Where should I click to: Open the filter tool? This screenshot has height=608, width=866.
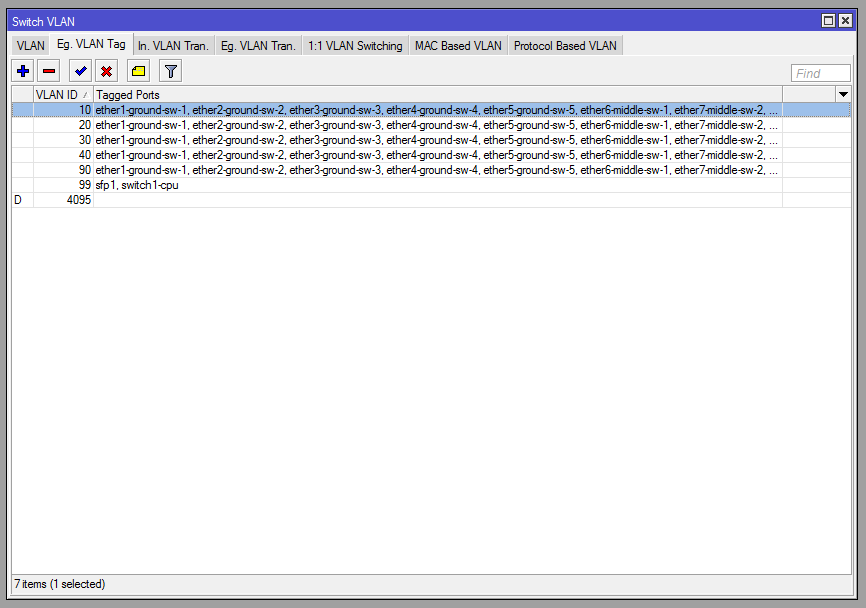click(x=169, y=70)
